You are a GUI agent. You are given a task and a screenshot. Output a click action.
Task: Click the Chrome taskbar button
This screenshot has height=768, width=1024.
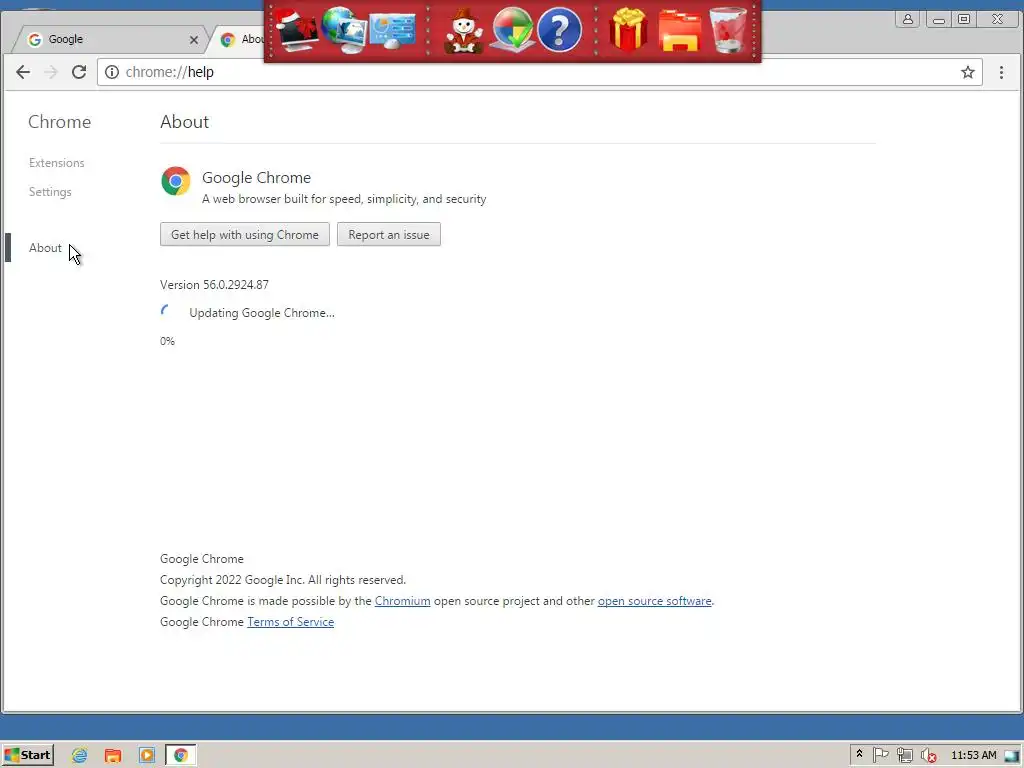click(181, 756)
